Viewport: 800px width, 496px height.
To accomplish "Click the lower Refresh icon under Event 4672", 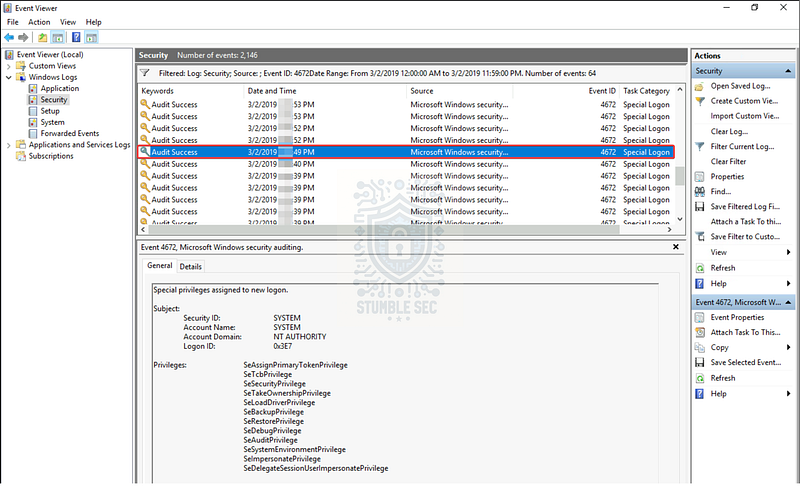I will click(x=699, y=378).
